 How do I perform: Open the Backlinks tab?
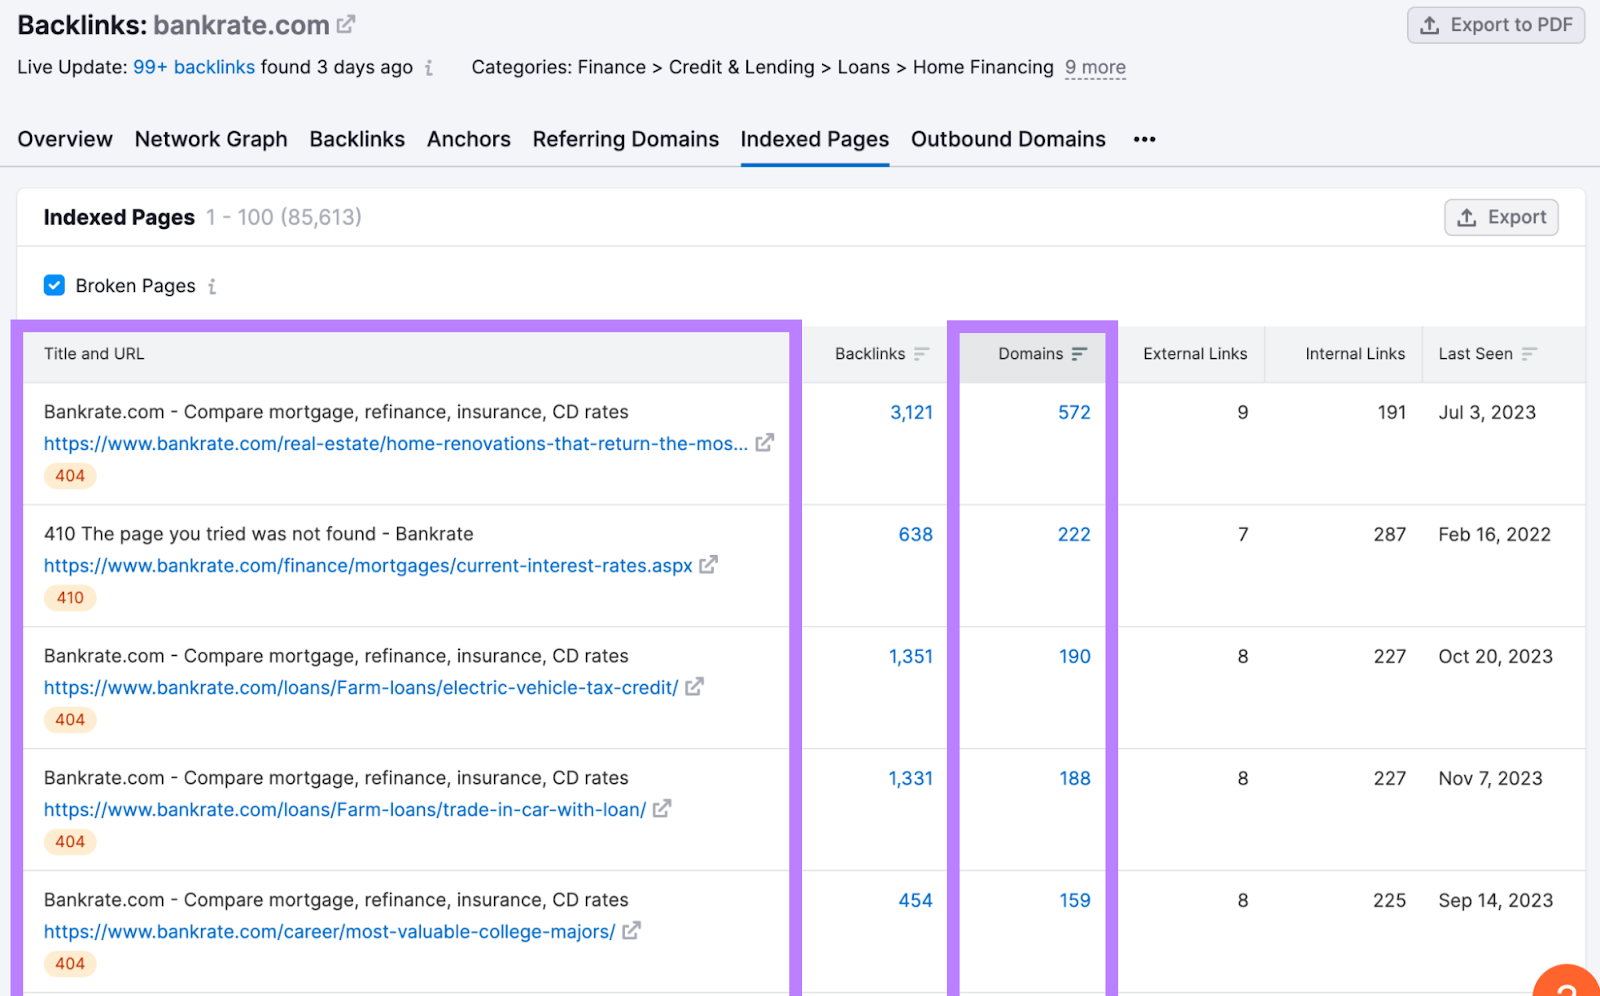pyautogui.click(x=357, y=139)
